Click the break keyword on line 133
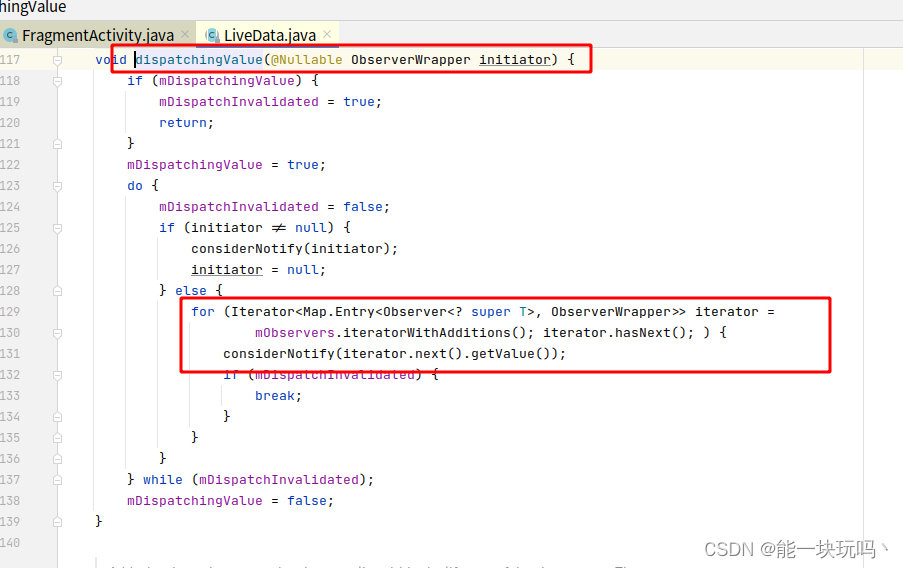 275,396
